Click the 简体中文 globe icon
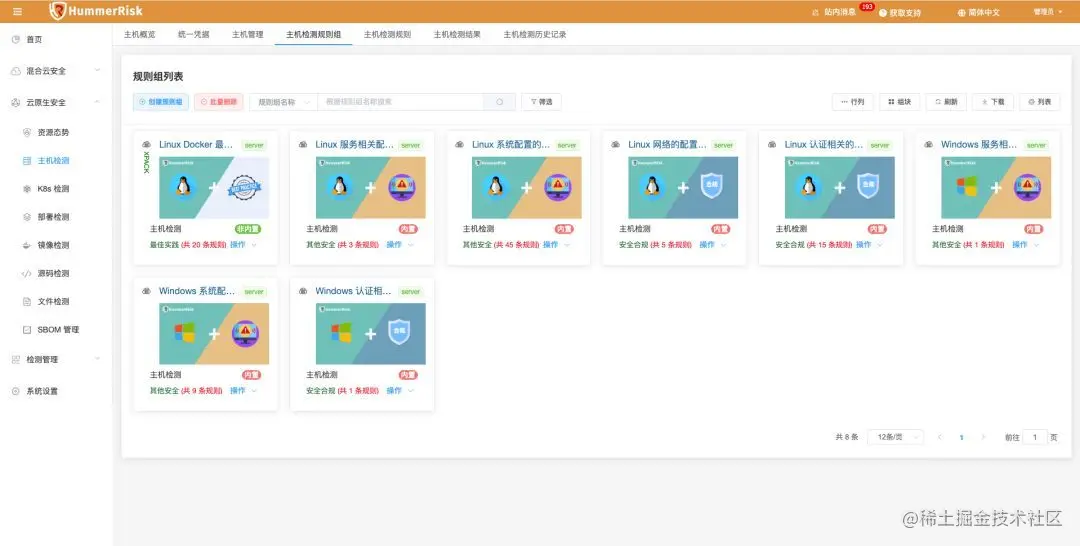Screen dimensions: 1080x546 coord(962,12)
